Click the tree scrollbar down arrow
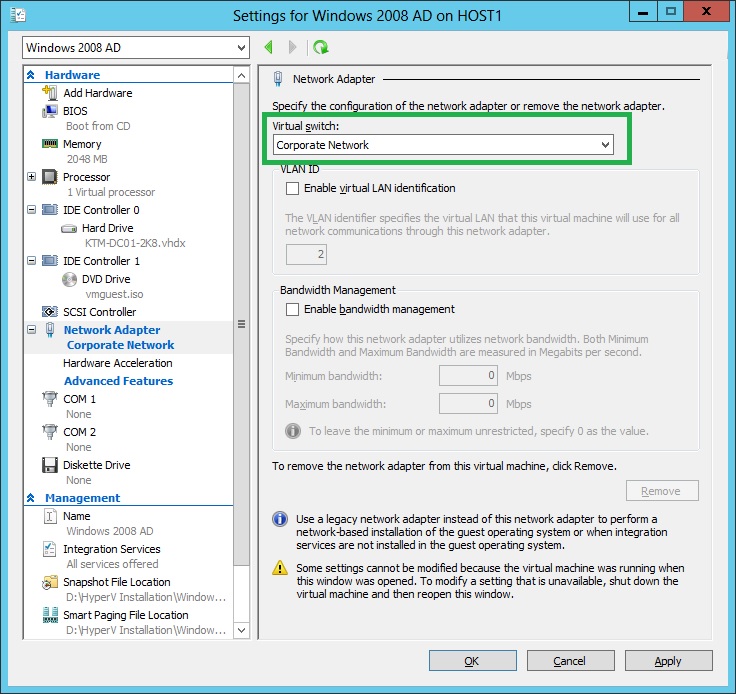The height and width of the screenshot is (694, 736). tap(241, 630)
